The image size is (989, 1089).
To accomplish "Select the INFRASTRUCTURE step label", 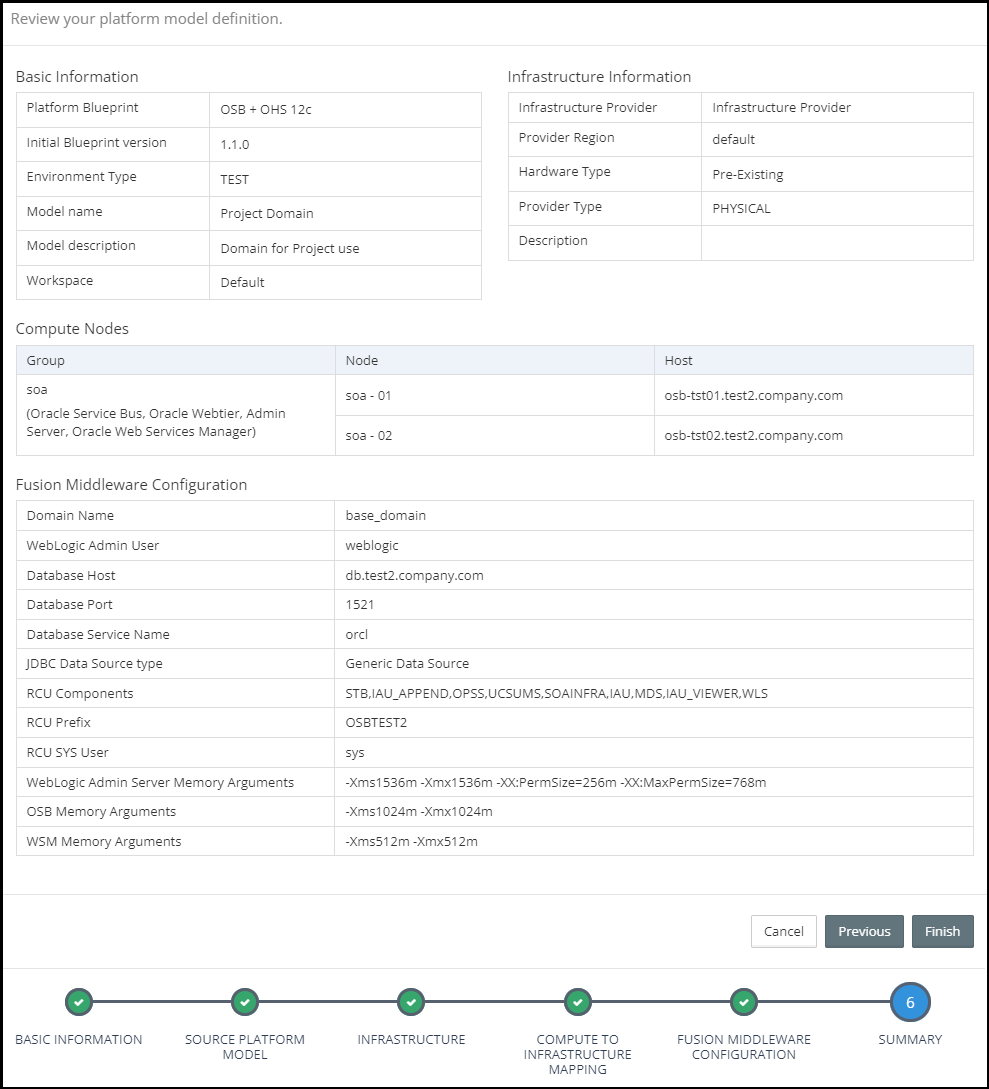I will (x=411, y=1039).
